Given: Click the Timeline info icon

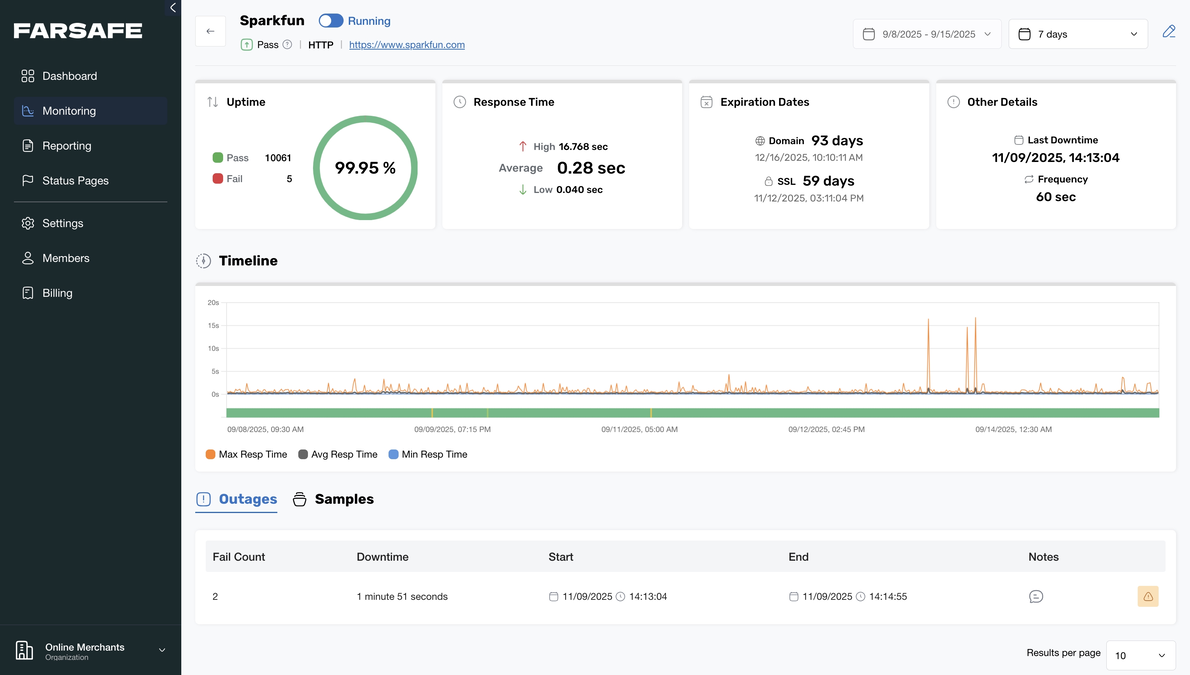Looking at the screenshot, I should (x=203, y=260).
